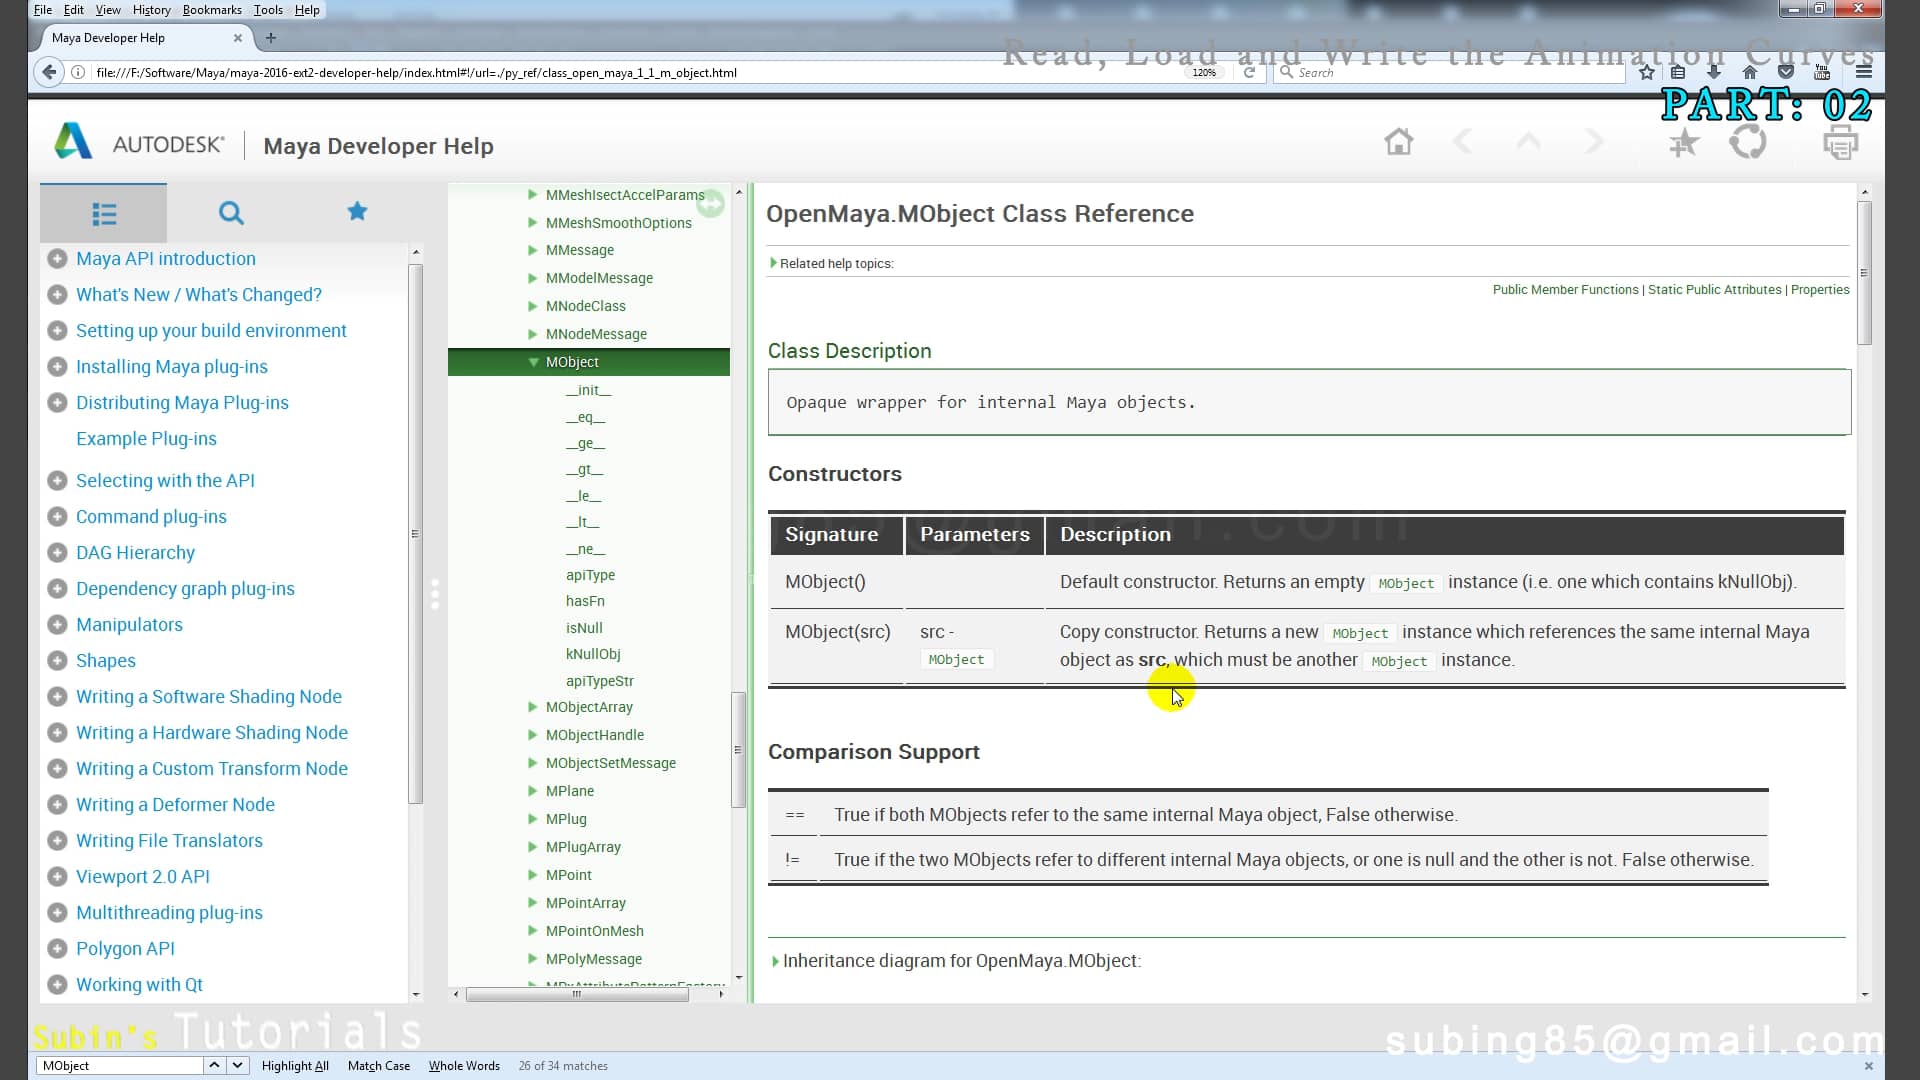
Task: Click the find bar MObject text field
Action: (x=120, y=1066)
